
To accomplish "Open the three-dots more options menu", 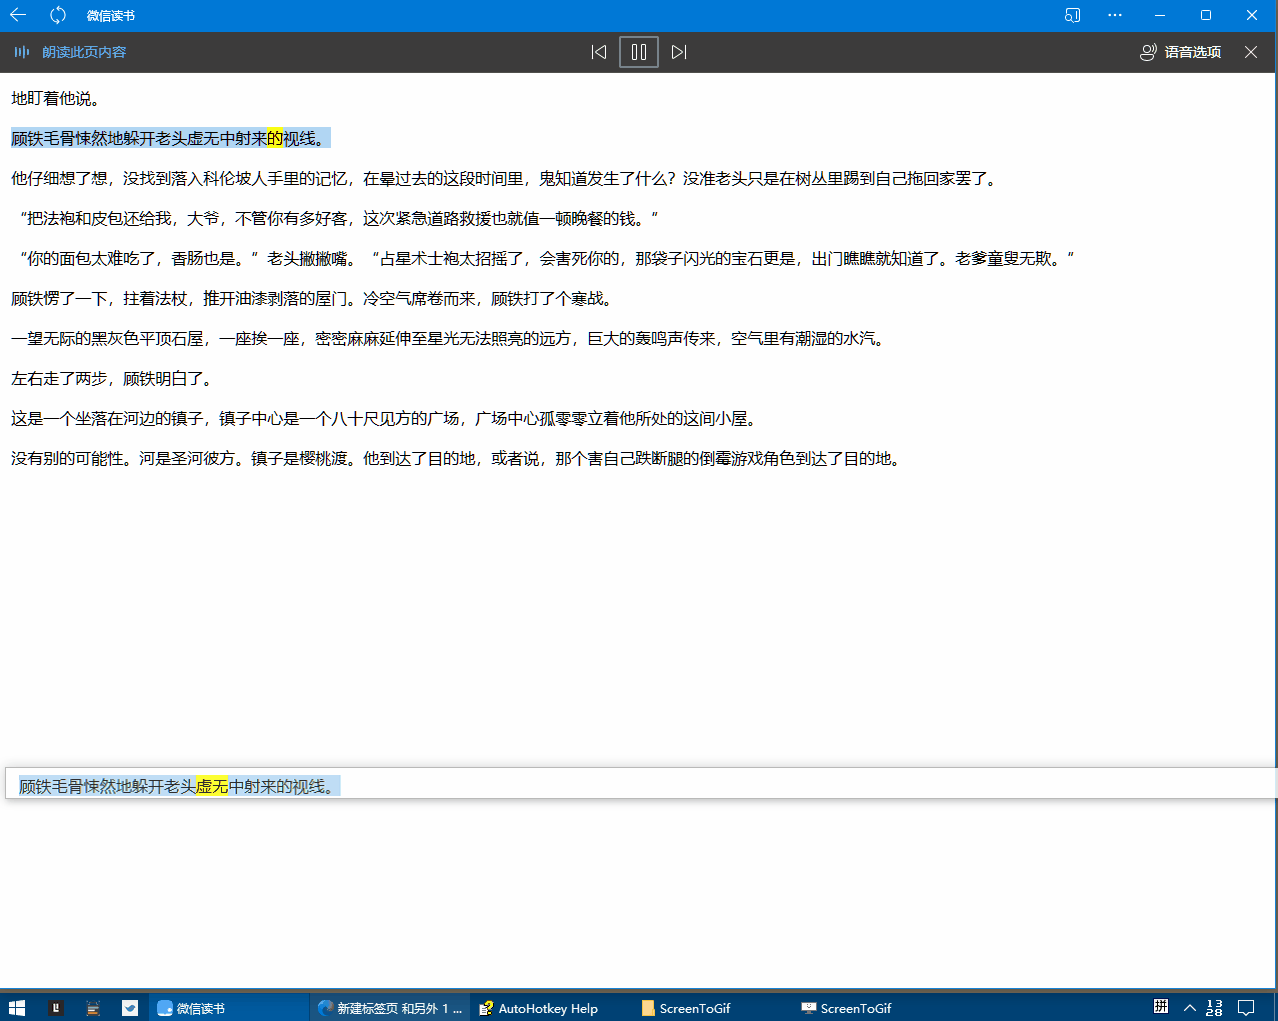I will 1115,15.
